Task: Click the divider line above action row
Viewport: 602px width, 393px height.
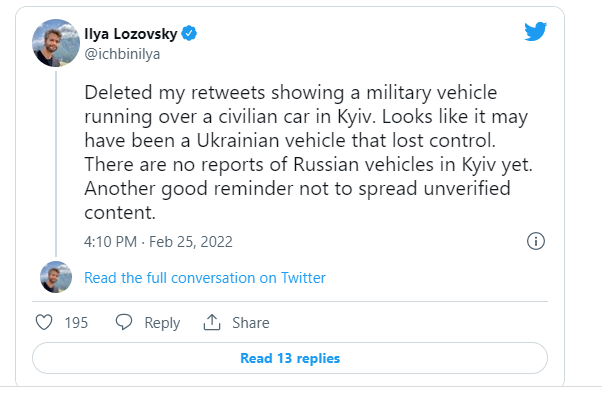Action: (290, 302)
